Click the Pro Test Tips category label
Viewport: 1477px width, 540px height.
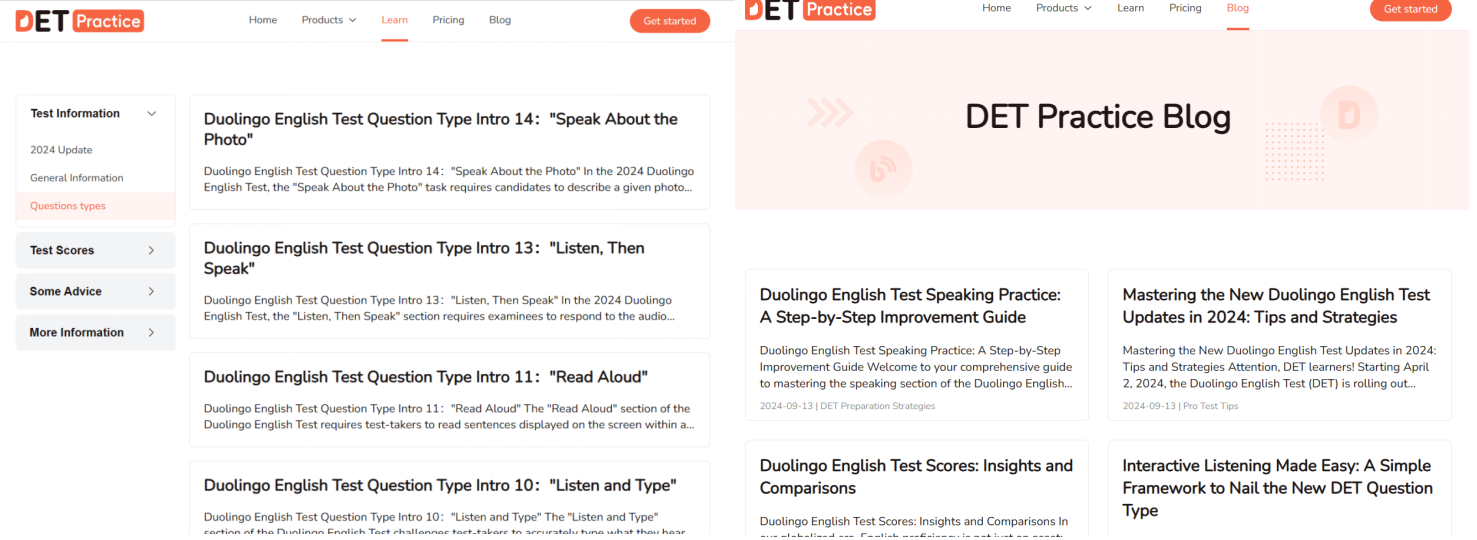[x=1210, y=406]
